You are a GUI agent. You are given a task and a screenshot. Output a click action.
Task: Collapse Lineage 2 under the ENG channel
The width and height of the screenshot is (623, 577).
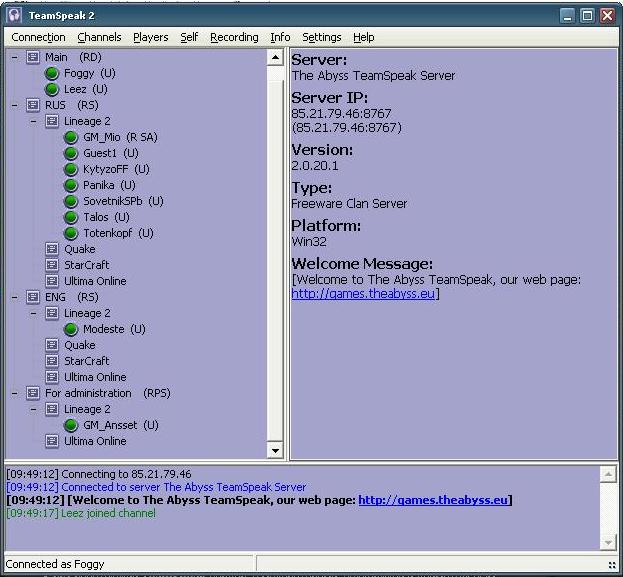click(33, 313)
